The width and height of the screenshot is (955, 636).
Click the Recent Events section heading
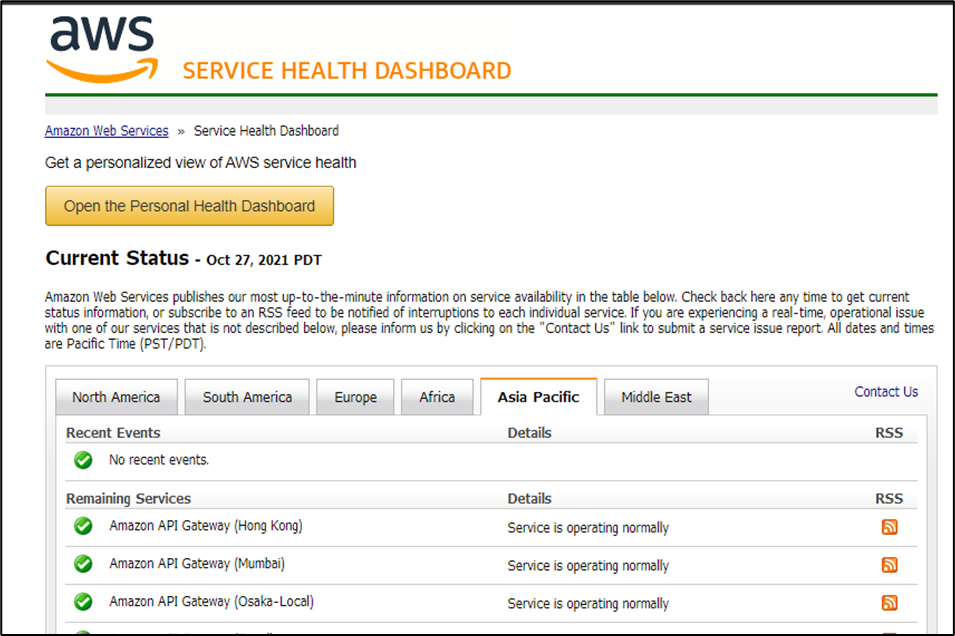tap(113, 433)
